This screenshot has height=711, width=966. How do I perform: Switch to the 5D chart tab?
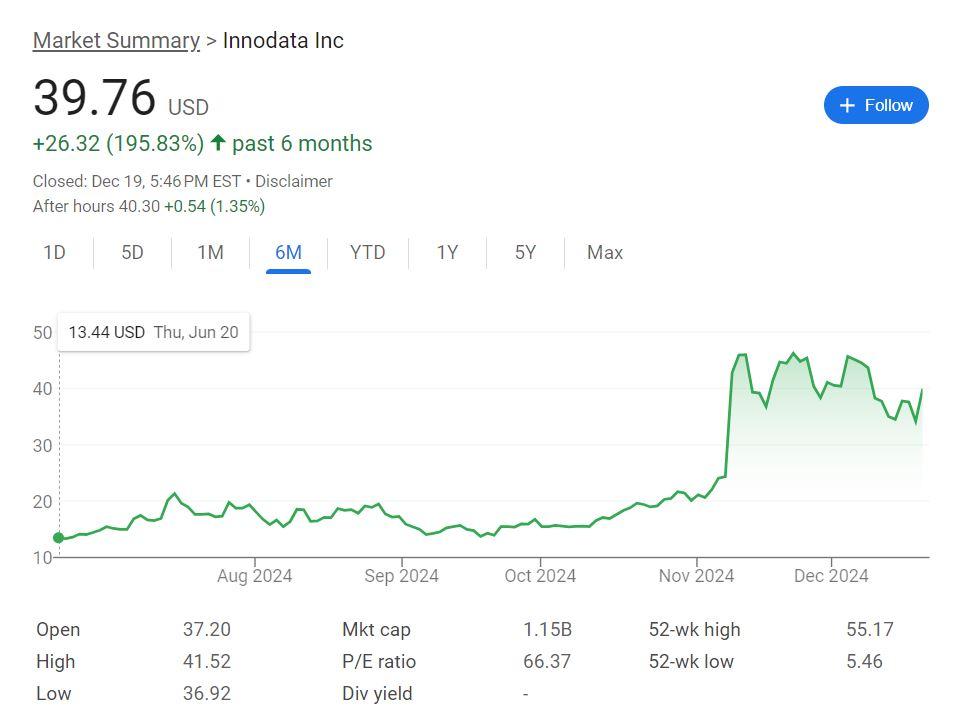coord(132,253)
